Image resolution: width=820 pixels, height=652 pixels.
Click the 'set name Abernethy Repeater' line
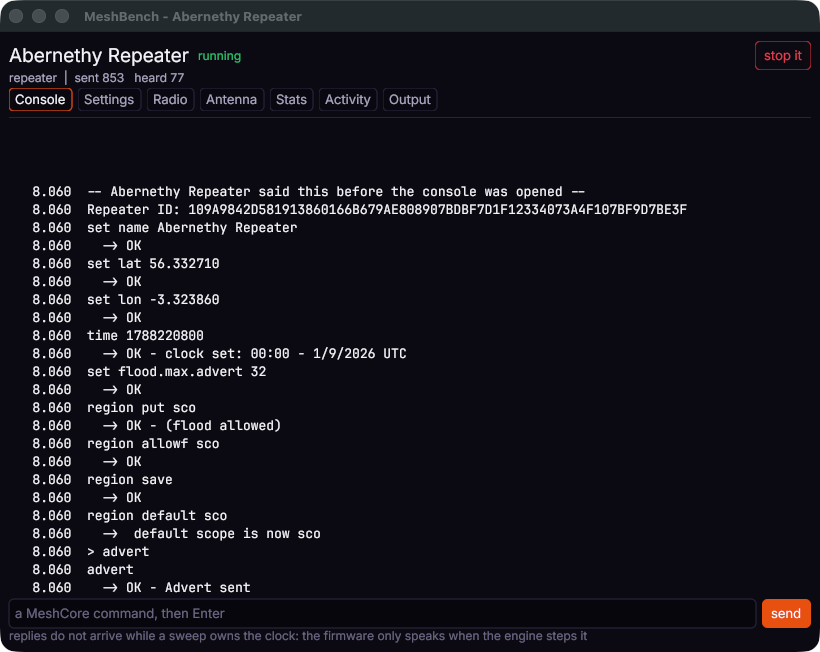[192, 227]
